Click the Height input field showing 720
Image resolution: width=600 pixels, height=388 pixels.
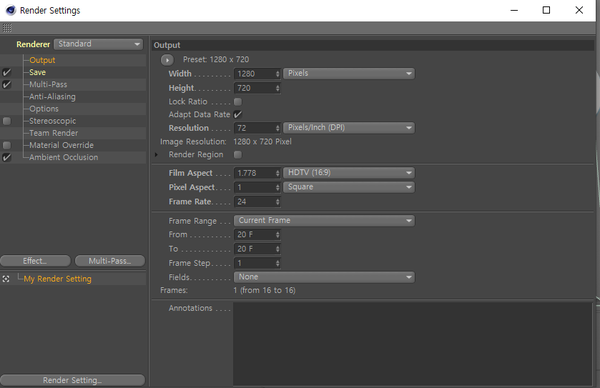click(x=254, y=88)
